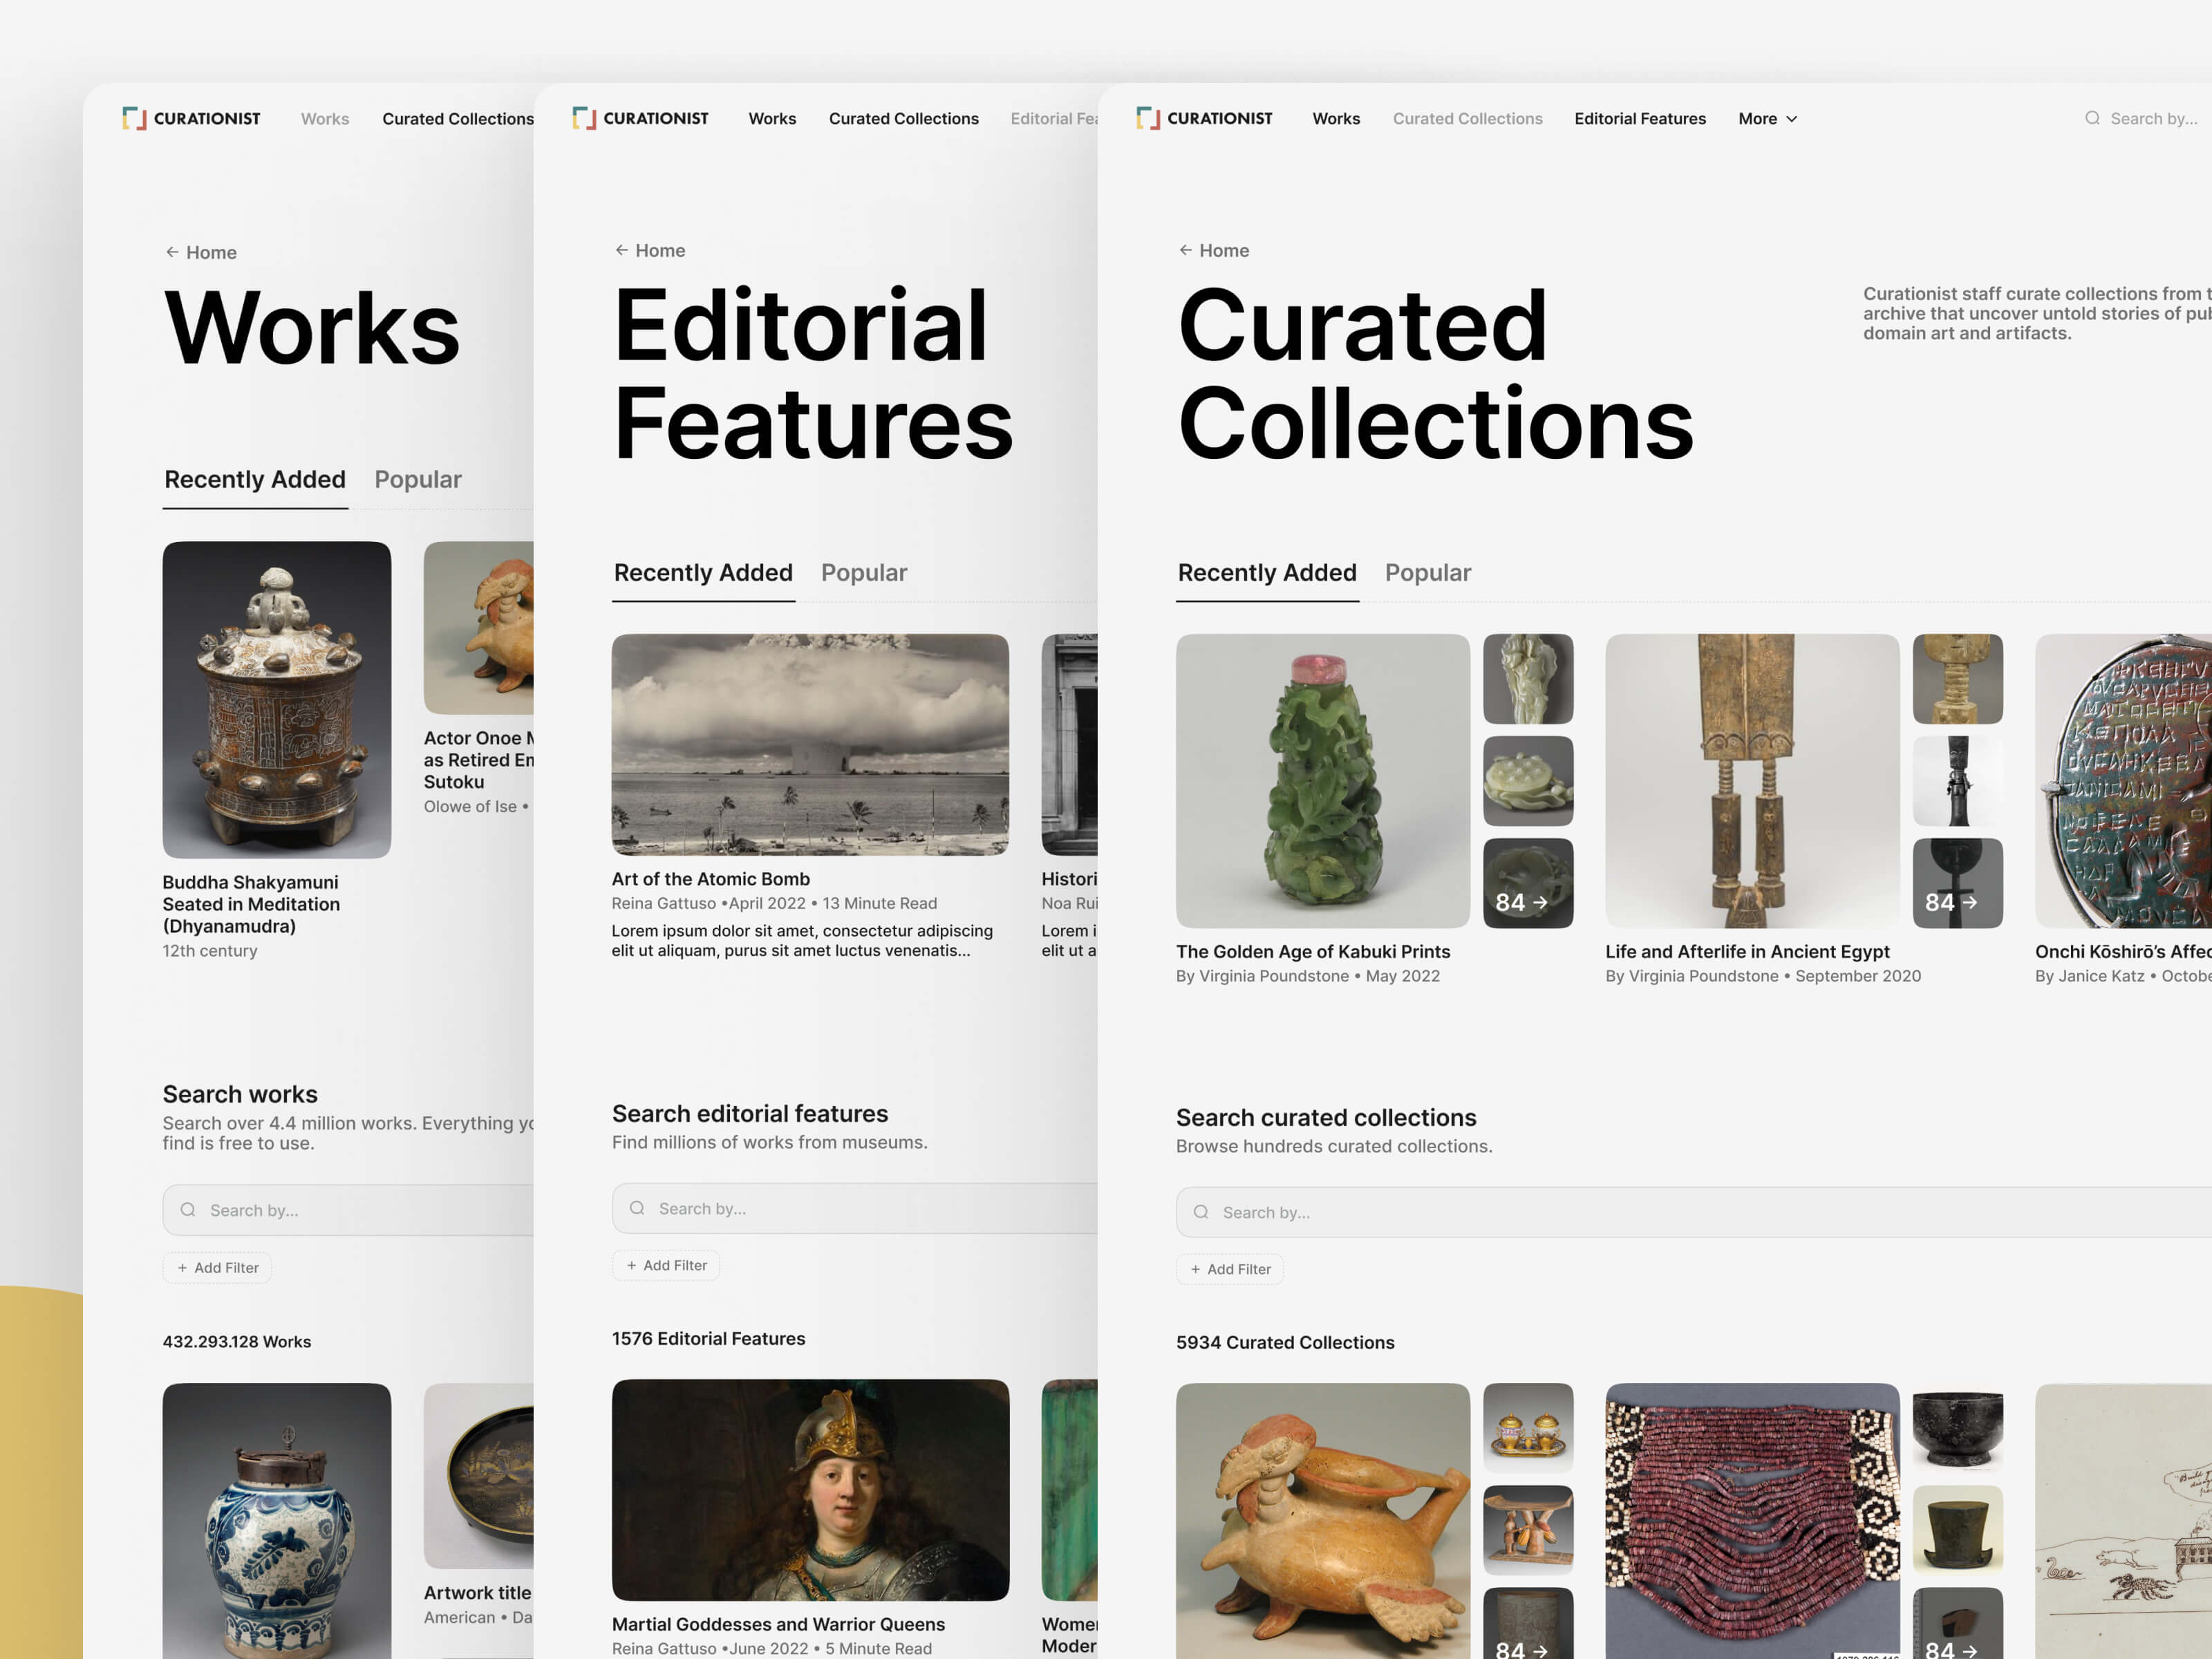This screenshot has height=1659, width=2212.
Task: Switch to Popular tab in Curated Collections window
Action: click(x=1428, y=573)
